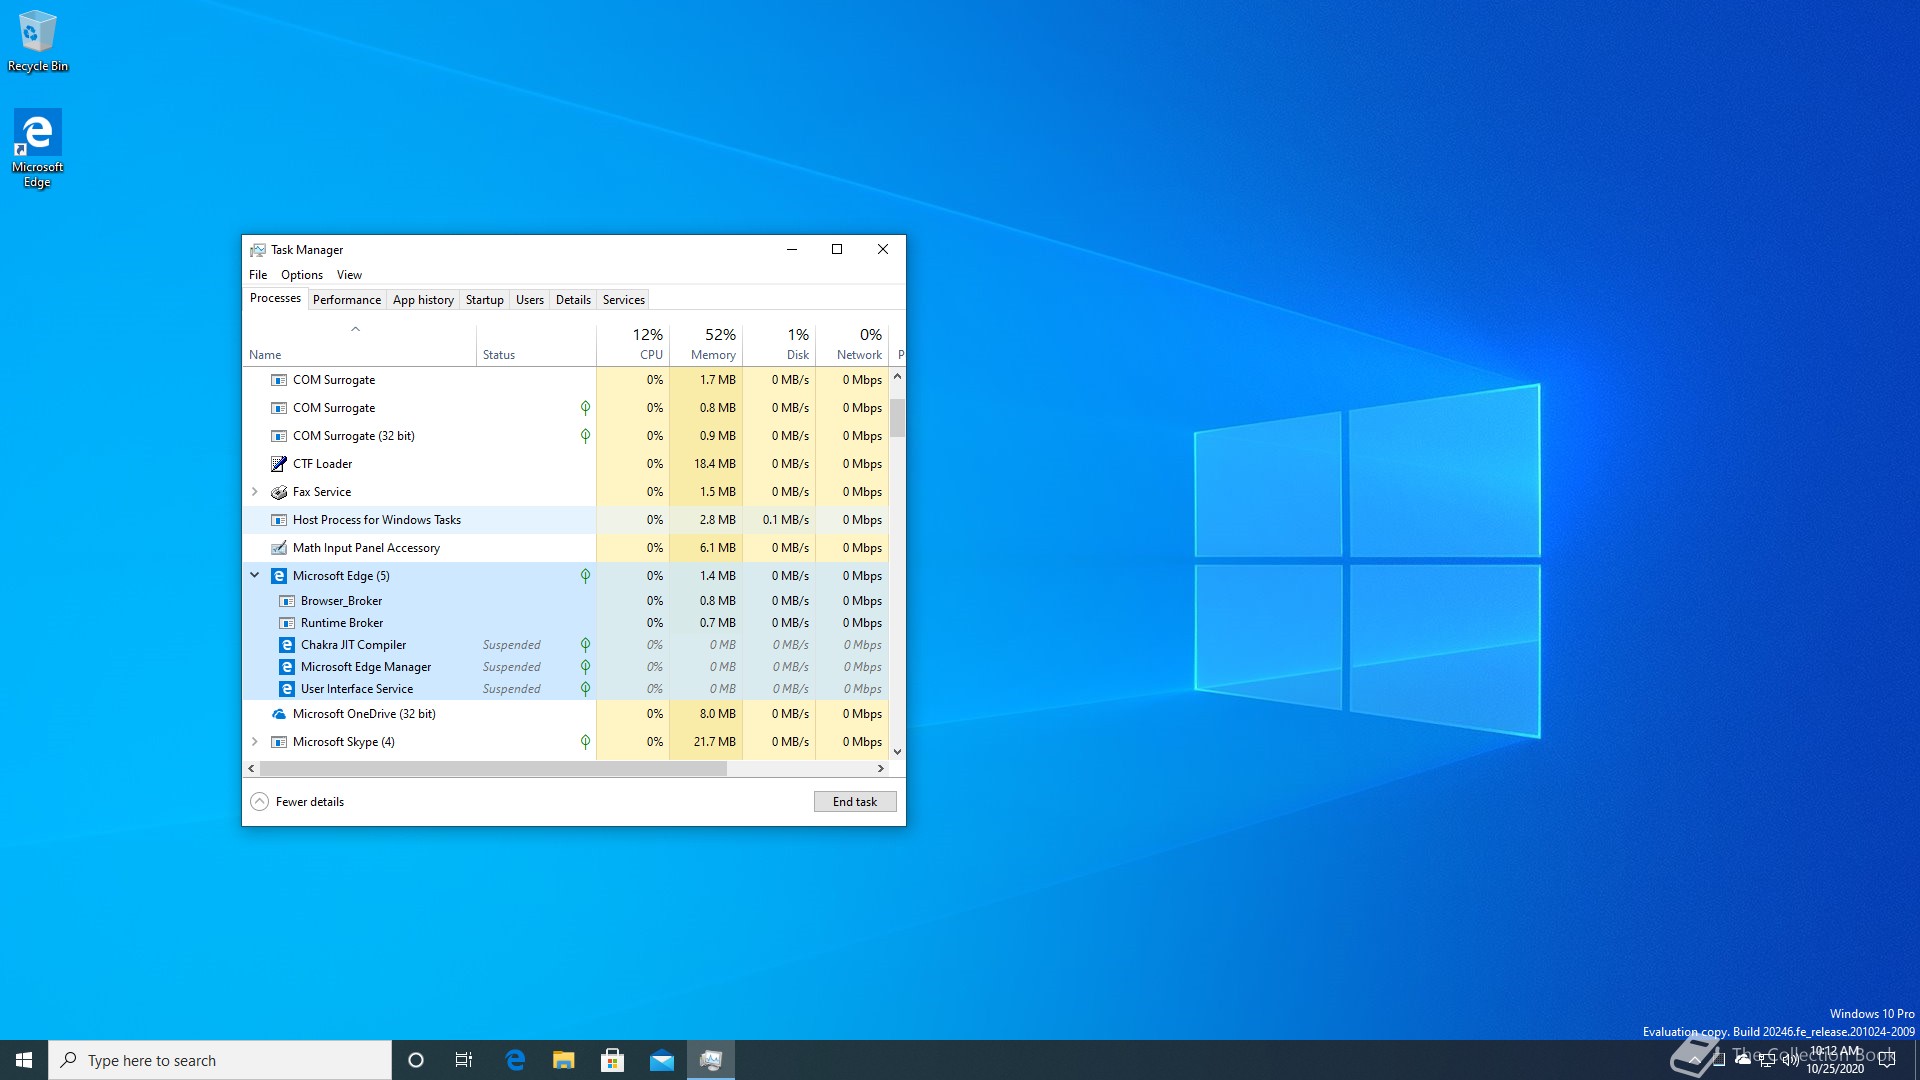Click the User Interface Service icon
Image resolution: width=1920 pixels, height=1080 pixels.
click(x=287, y=689)
